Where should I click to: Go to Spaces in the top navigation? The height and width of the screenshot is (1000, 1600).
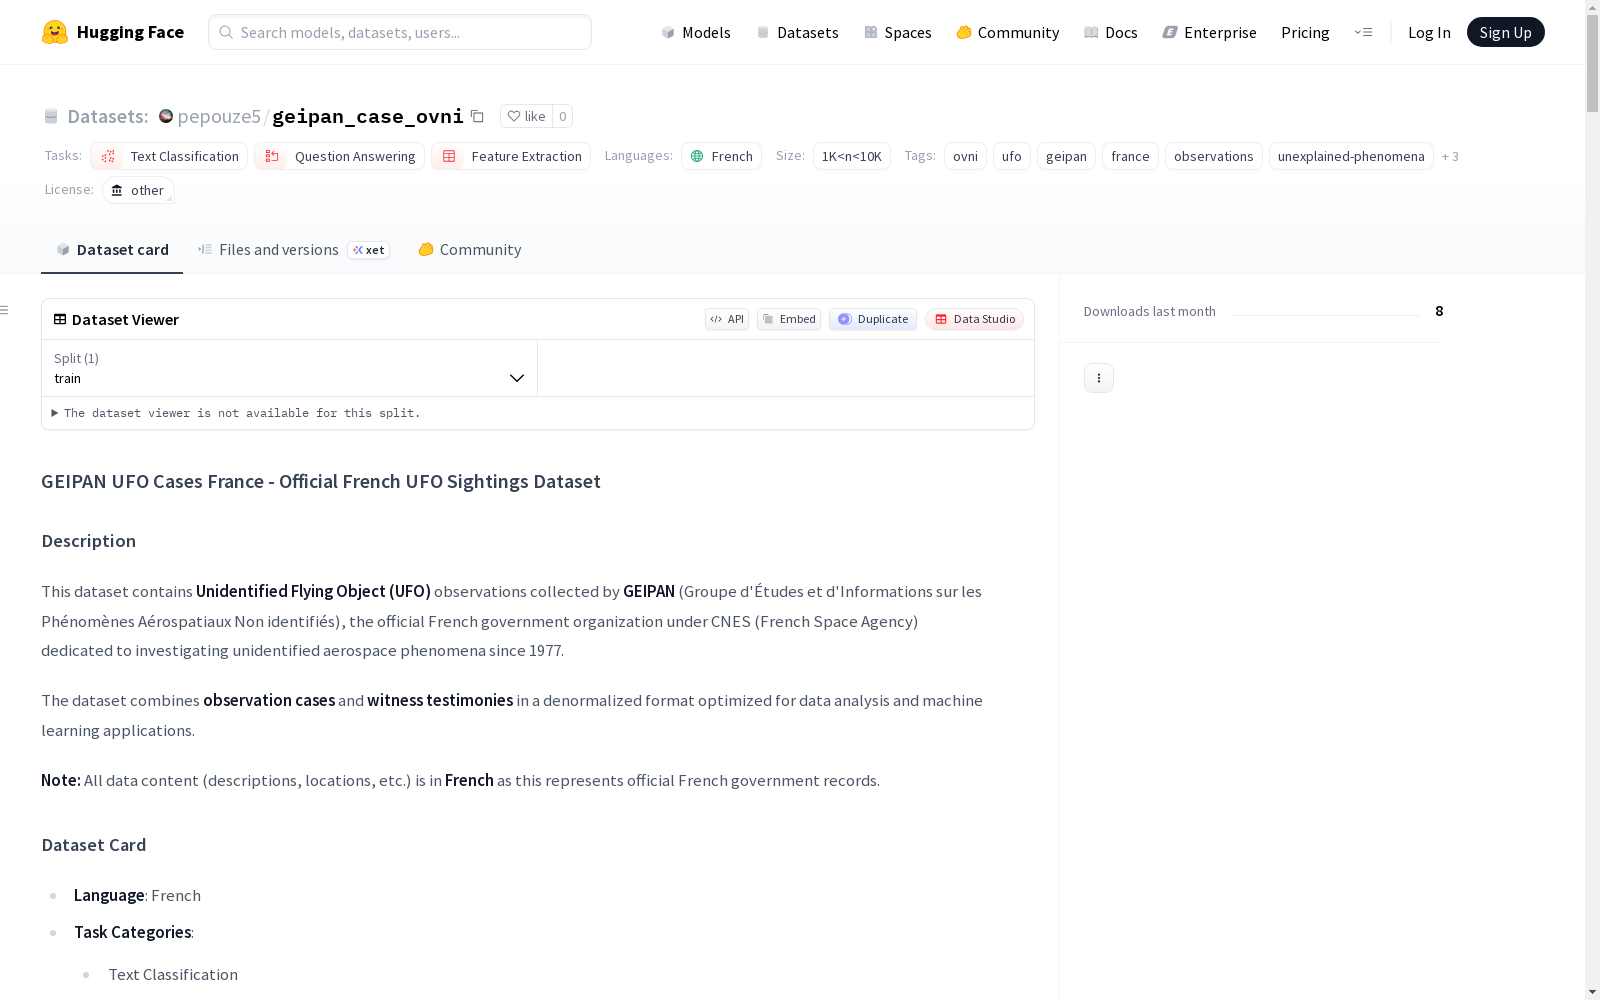pyautogui.click(x=898, y=32)
